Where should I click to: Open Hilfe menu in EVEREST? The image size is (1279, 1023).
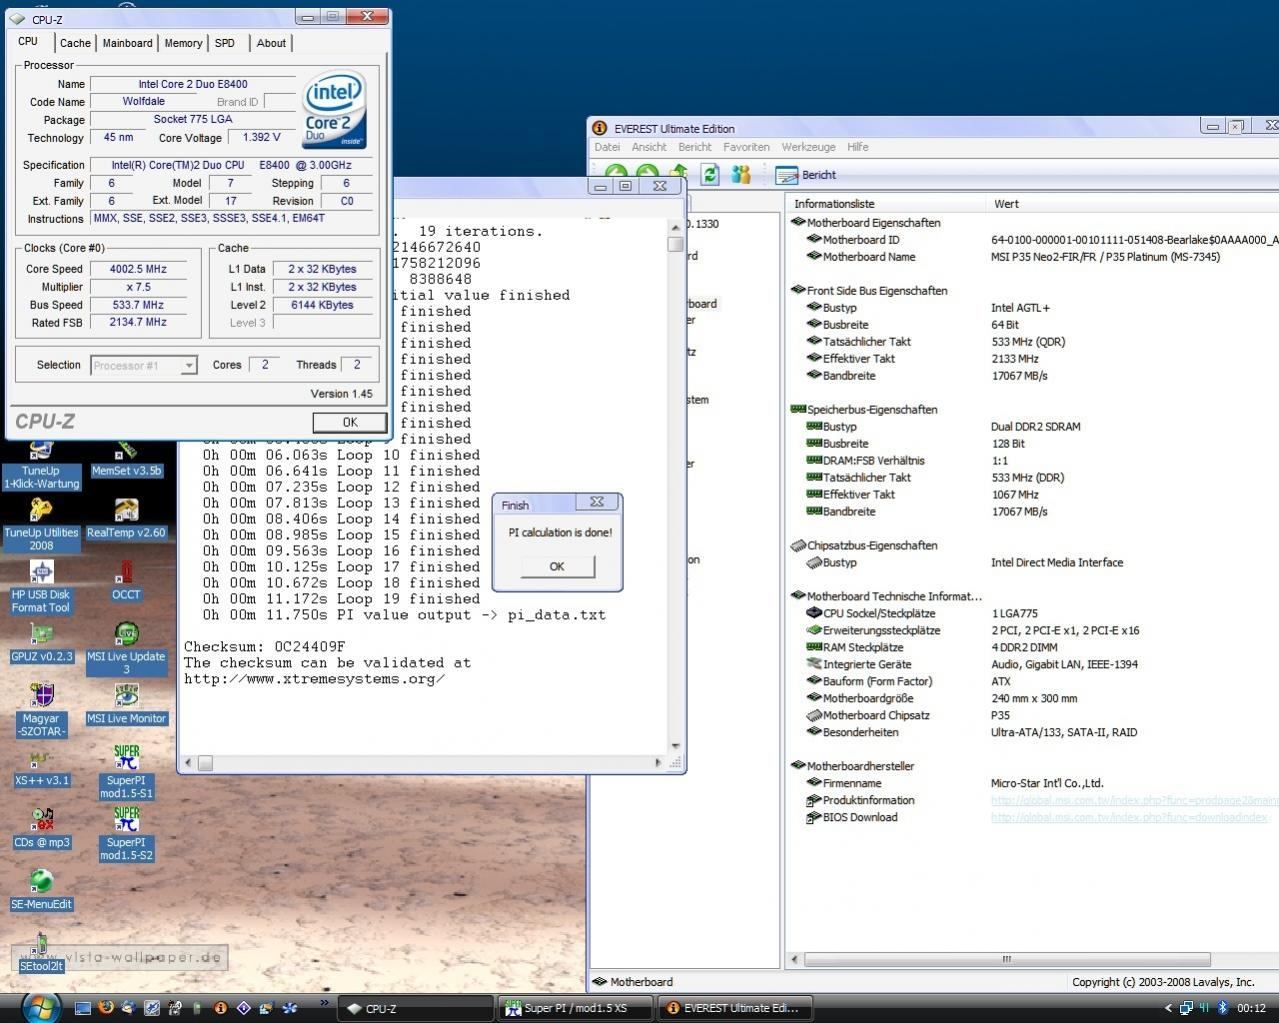coord(858,147)
